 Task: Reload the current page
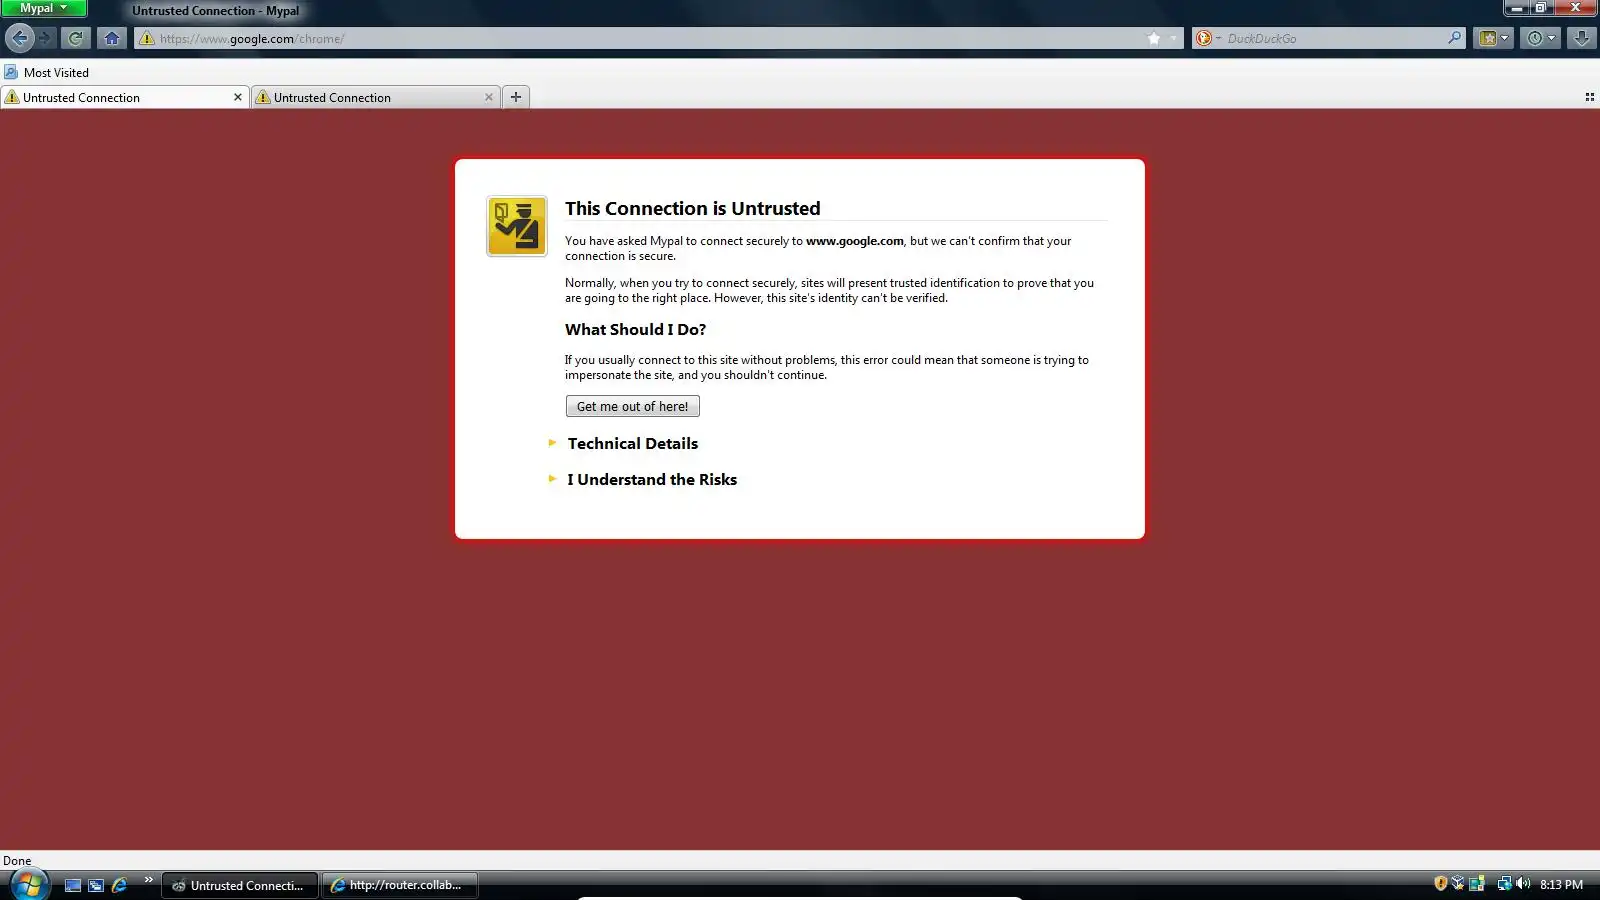[75, 38]
